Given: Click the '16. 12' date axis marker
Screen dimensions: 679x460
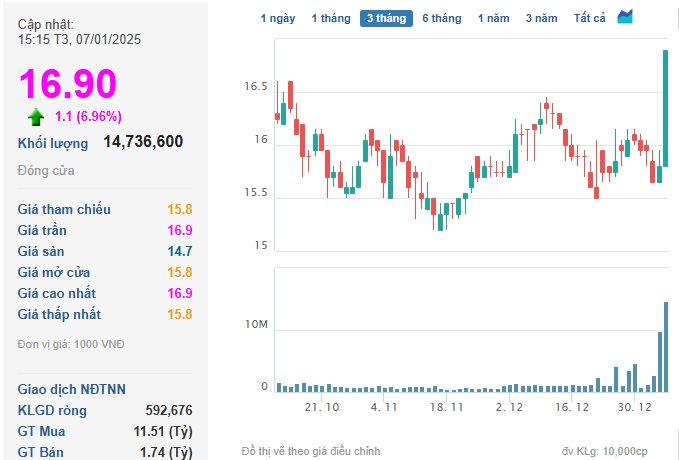Looking at the screenshot, I should 572,407.
